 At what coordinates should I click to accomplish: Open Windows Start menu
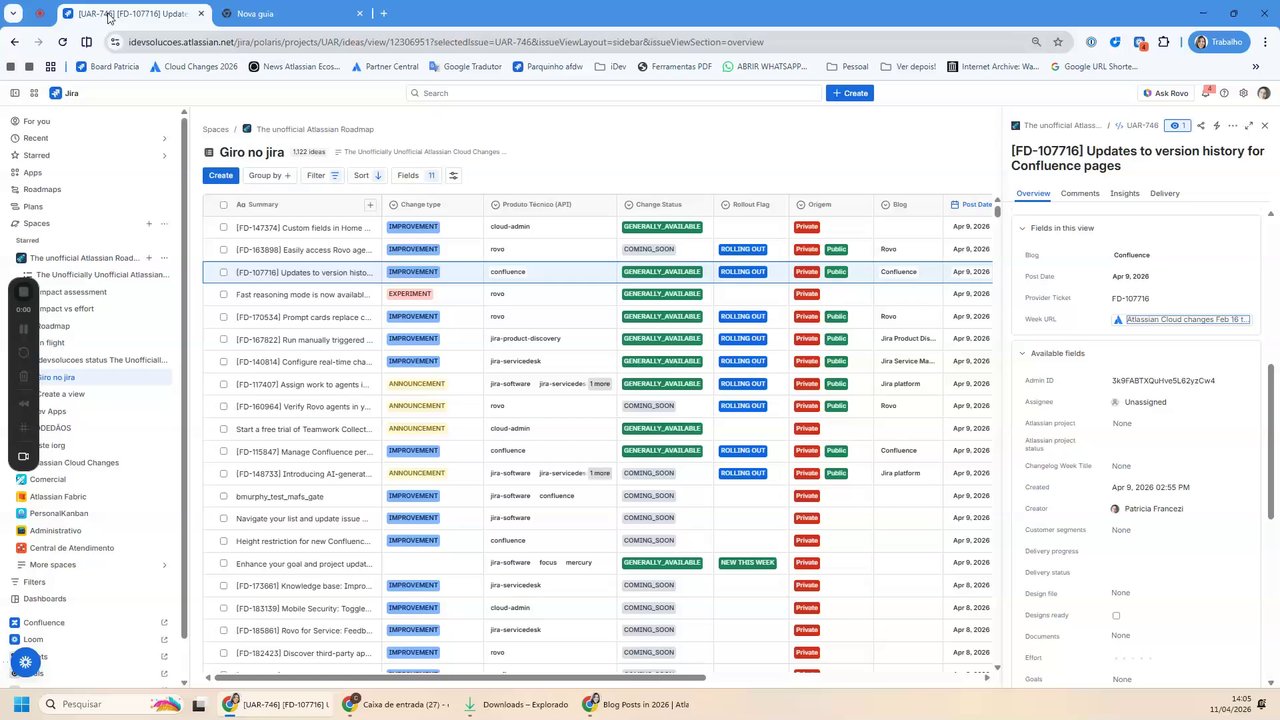coord(22,704)
